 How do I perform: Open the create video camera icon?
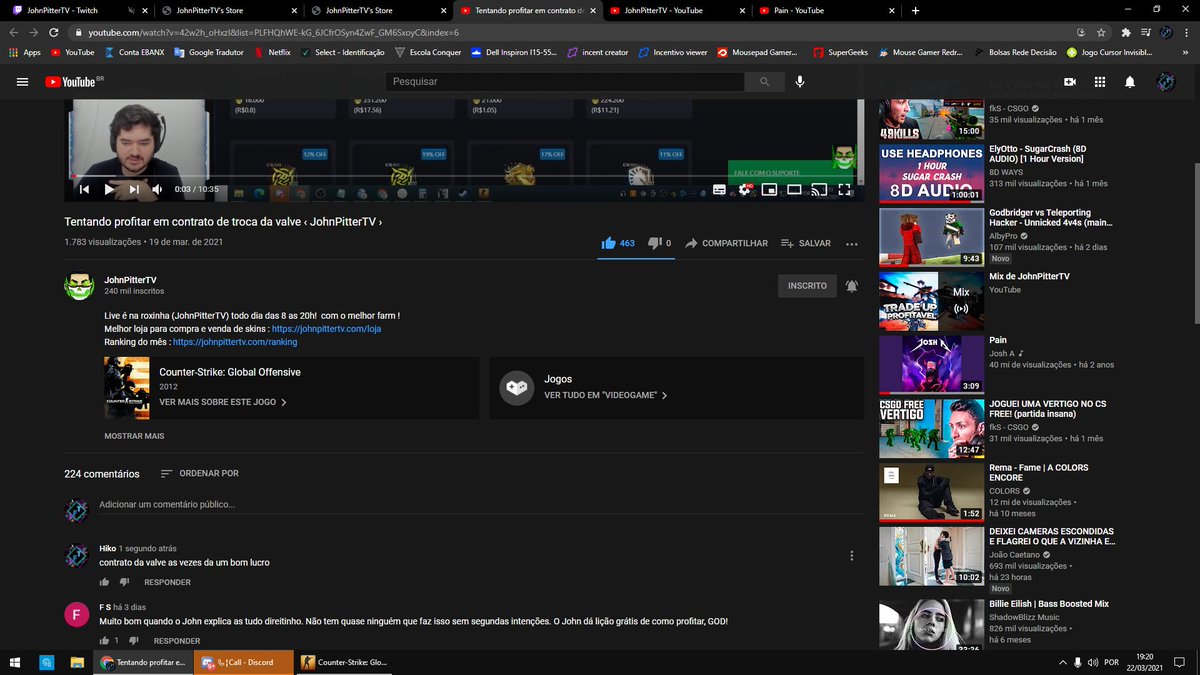(x=1070, y=82)
